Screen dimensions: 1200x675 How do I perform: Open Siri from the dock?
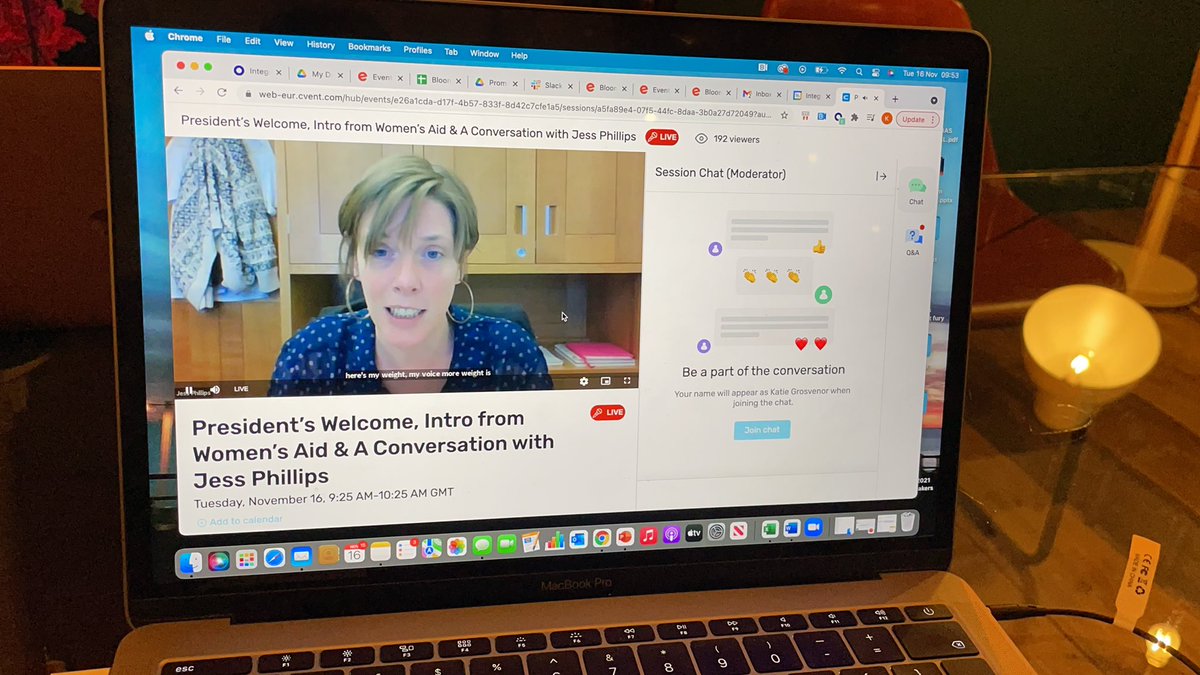218,560
